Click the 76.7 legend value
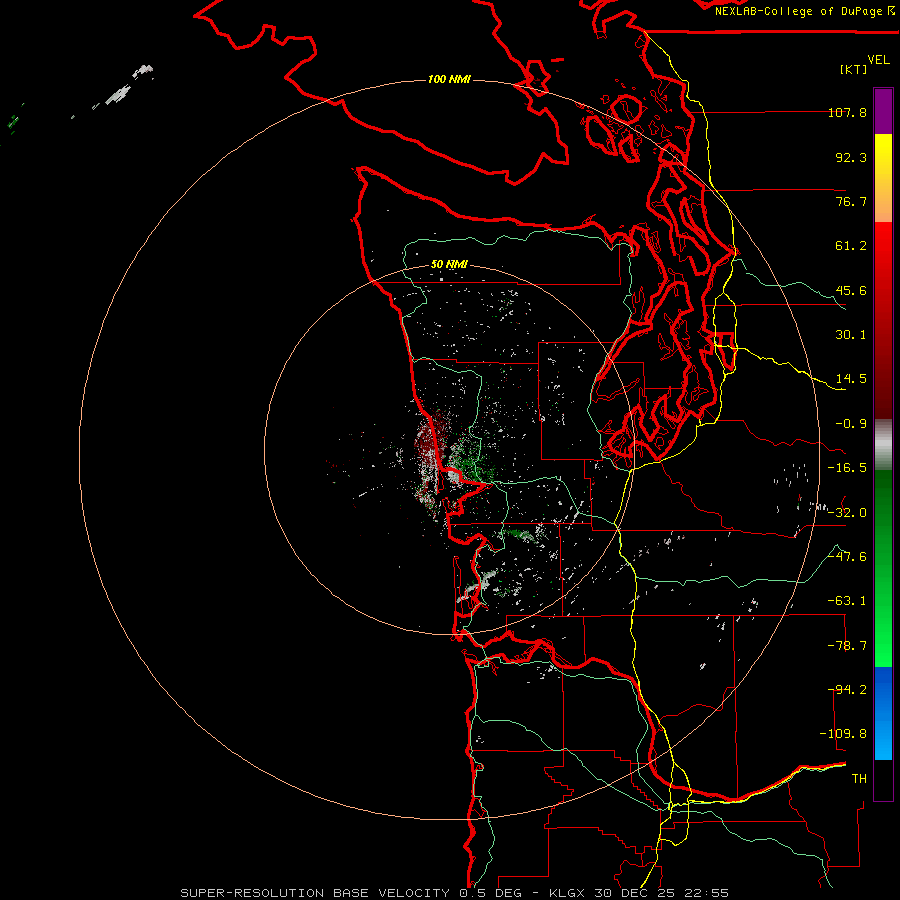This screenshot has width=900, height=900. [851, 201]
